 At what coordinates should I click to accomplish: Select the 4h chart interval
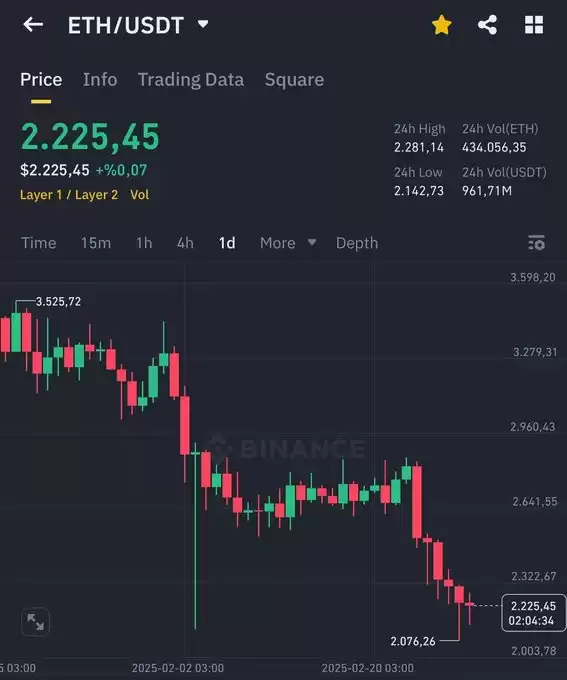click(x=185, y=243)
